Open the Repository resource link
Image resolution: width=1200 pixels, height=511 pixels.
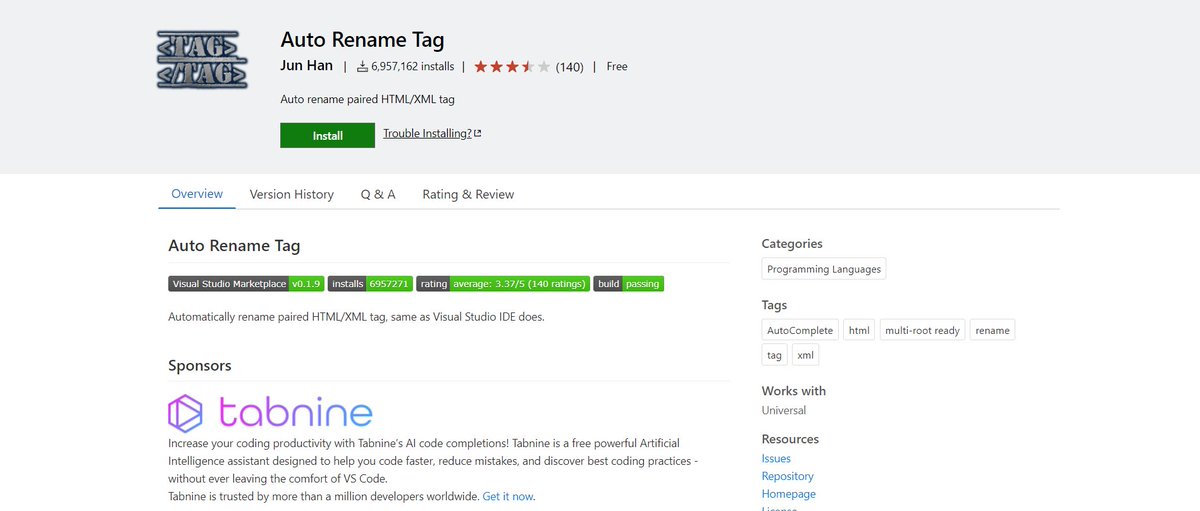[788, 476]
